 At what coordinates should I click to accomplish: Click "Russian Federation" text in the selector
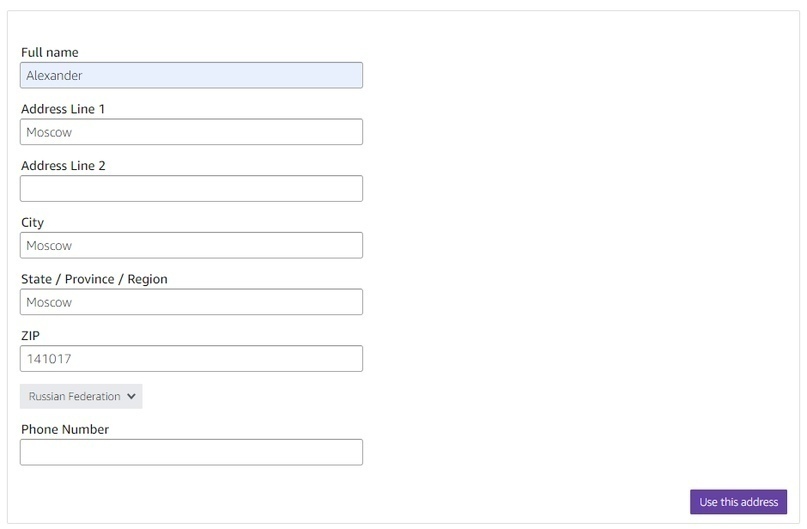(x=74, y=397)
